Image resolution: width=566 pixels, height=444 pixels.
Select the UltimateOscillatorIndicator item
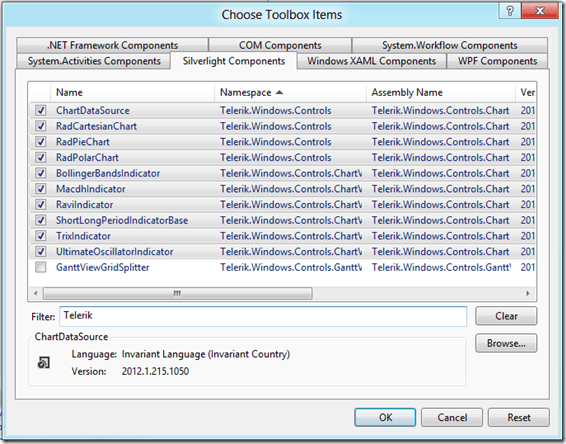(x=114, y=252)
